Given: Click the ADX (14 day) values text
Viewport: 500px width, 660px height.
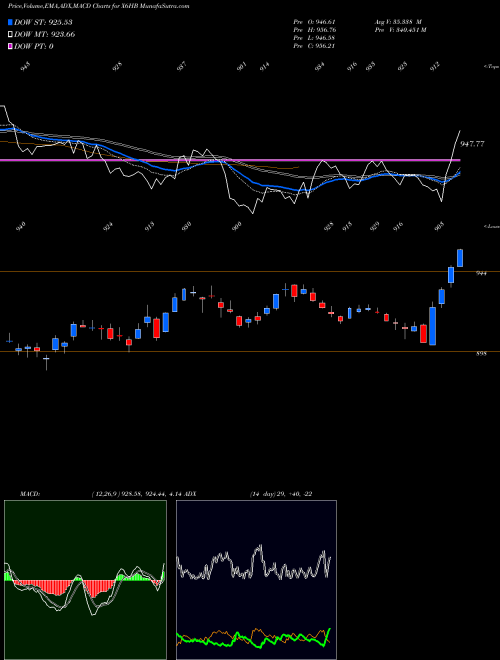Looking at the screenshot, I should (281, 494).
